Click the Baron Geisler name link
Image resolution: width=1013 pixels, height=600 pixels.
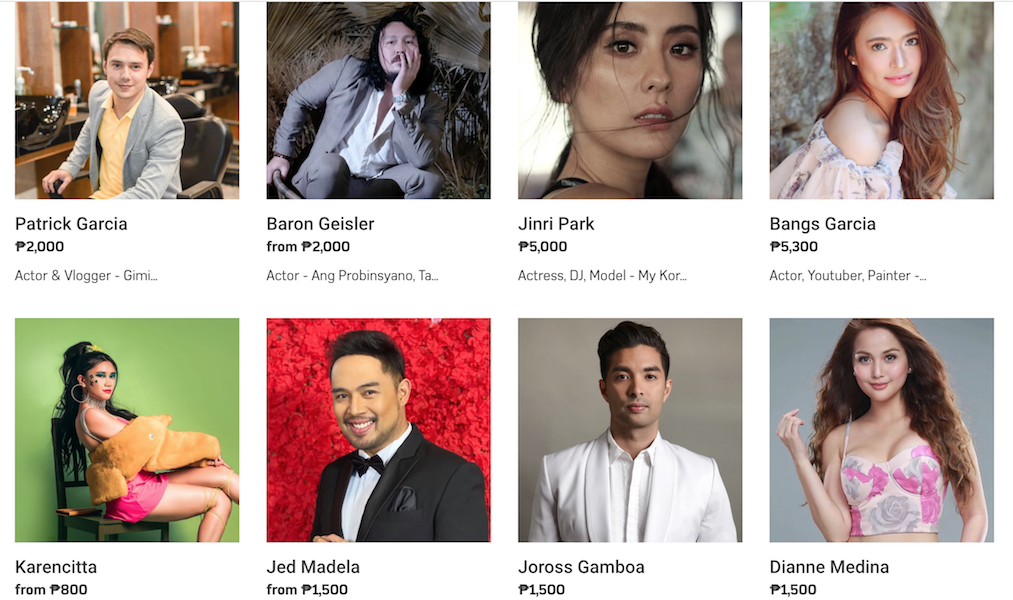tap(320, 224)
